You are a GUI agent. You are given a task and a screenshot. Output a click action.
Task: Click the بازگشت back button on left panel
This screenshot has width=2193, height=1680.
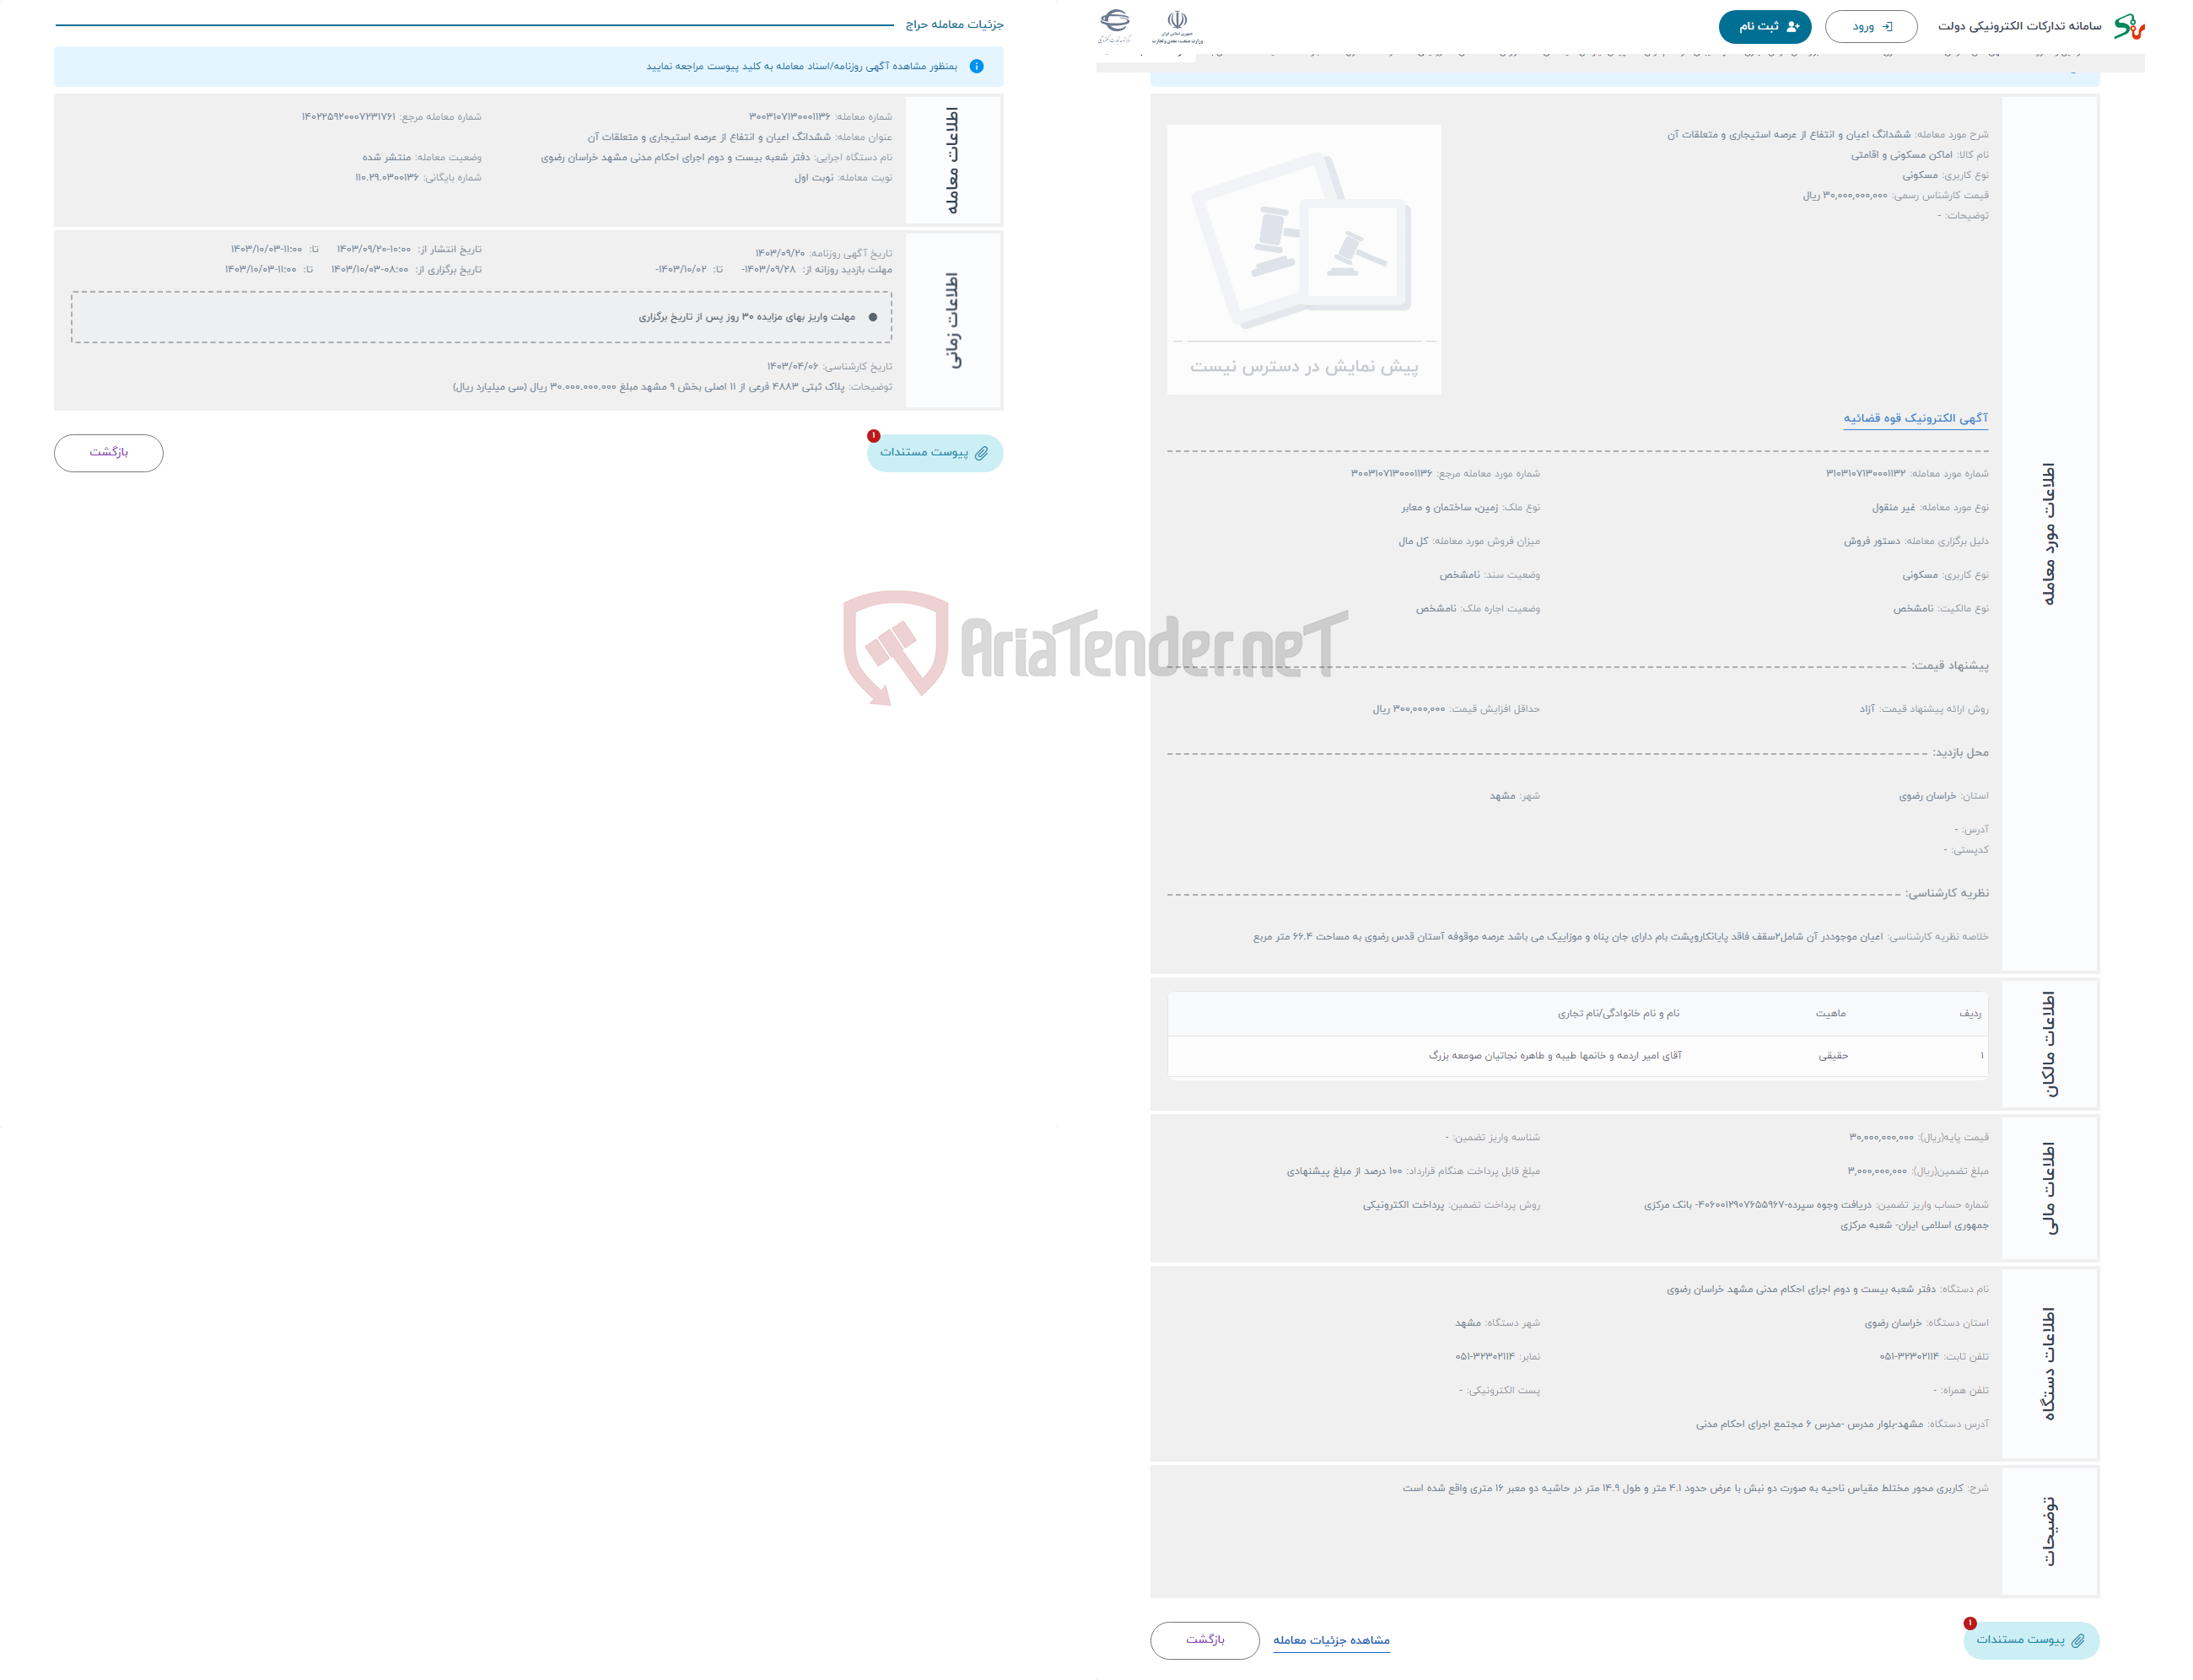click(x=111, y=452)
